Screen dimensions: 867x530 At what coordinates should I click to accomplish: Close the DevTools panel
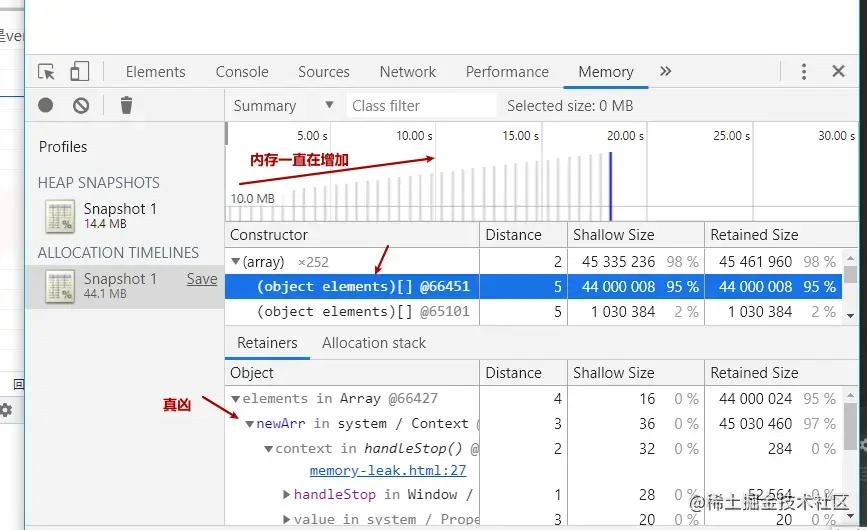(838, 71)
